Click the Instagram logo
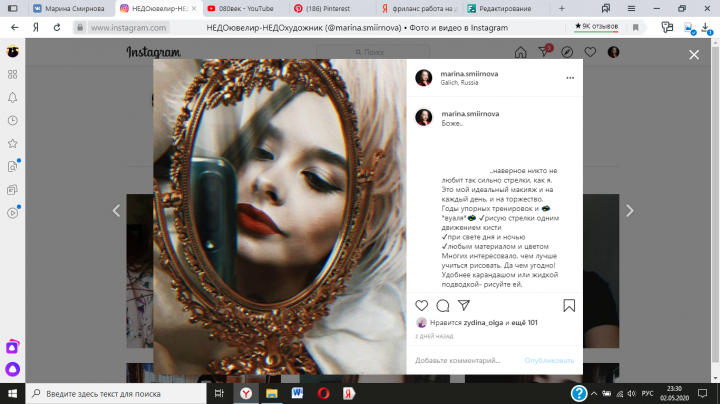Viewport: 720px width, 404px height. tap(153, 52)
